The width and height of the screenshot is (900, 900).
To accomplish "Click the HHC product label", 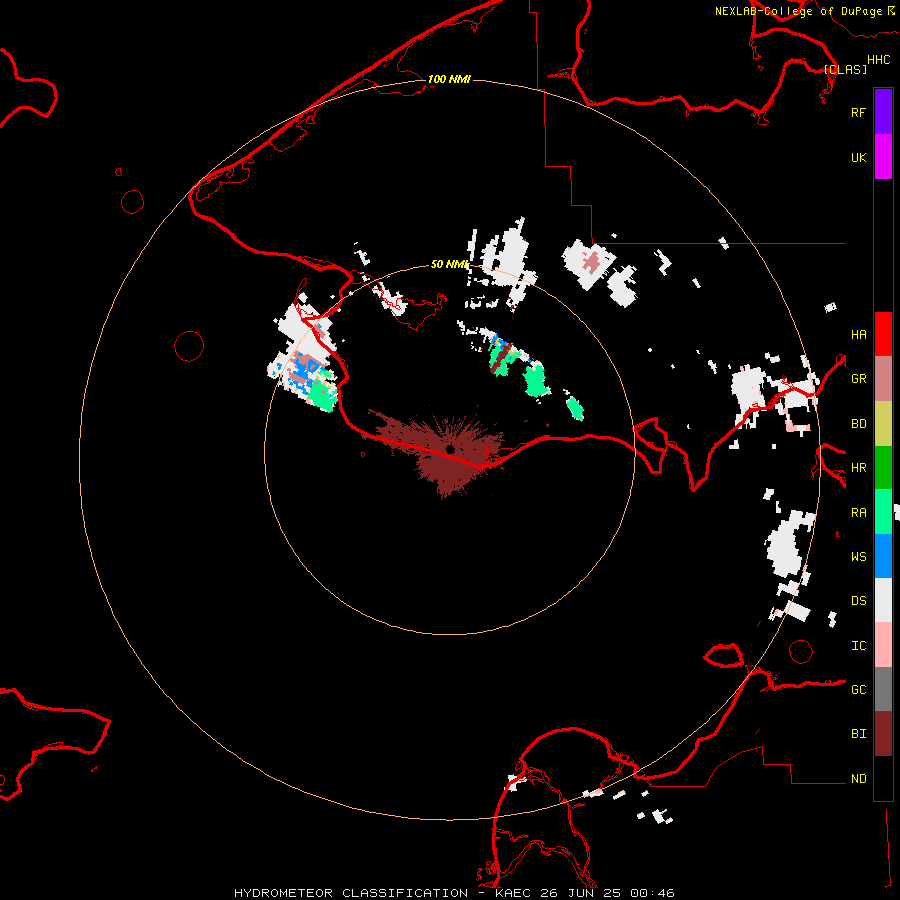I will click(878, 60).
